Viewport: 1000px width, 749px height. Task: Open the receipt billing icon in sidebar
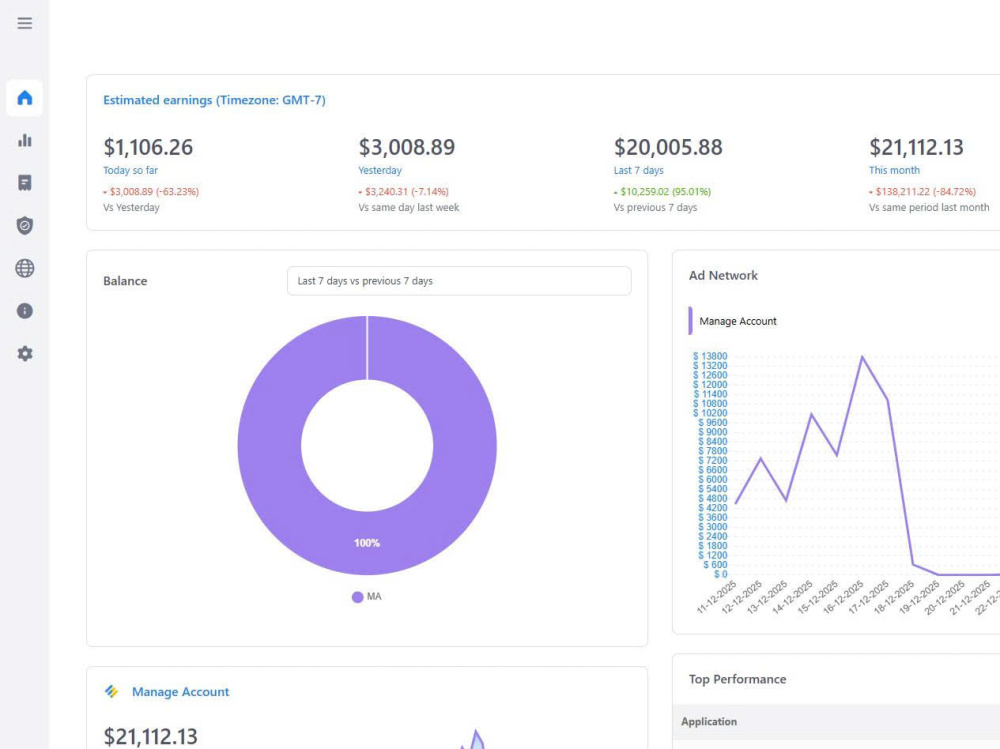(x=25, y=183)
